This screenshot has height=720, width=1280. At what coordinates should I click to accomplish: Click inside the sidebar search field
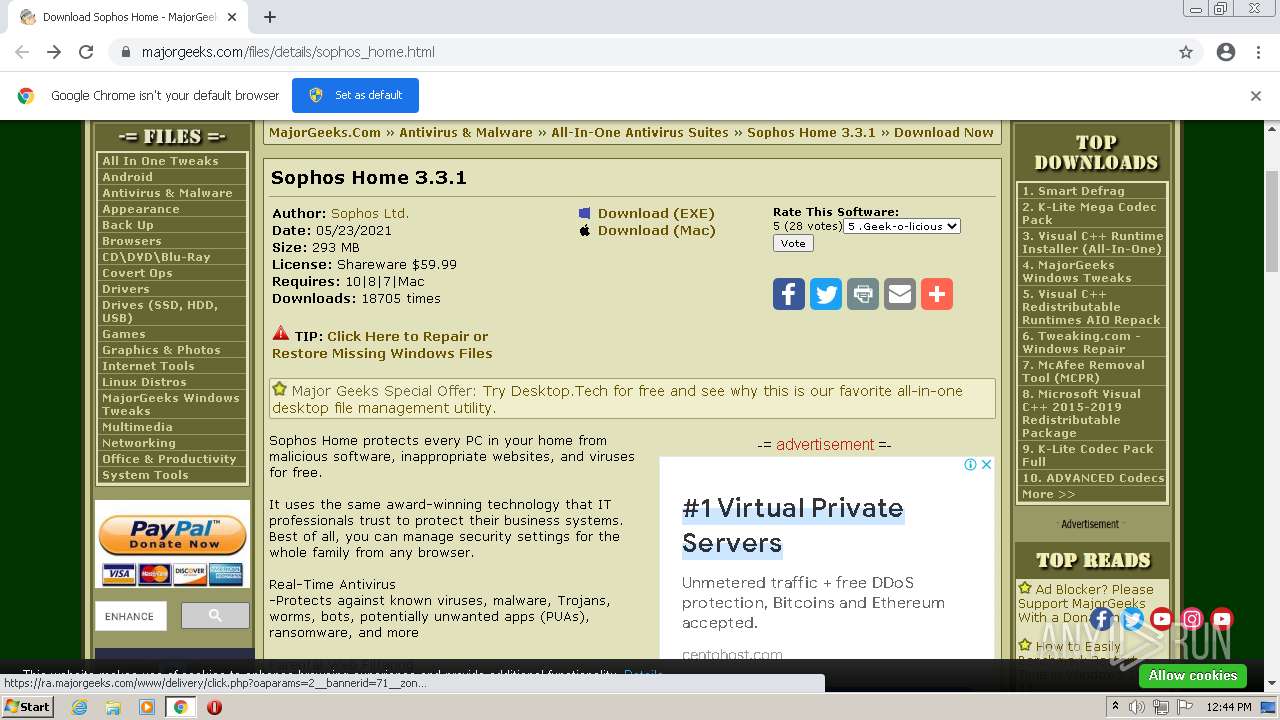tap(131, 616)
